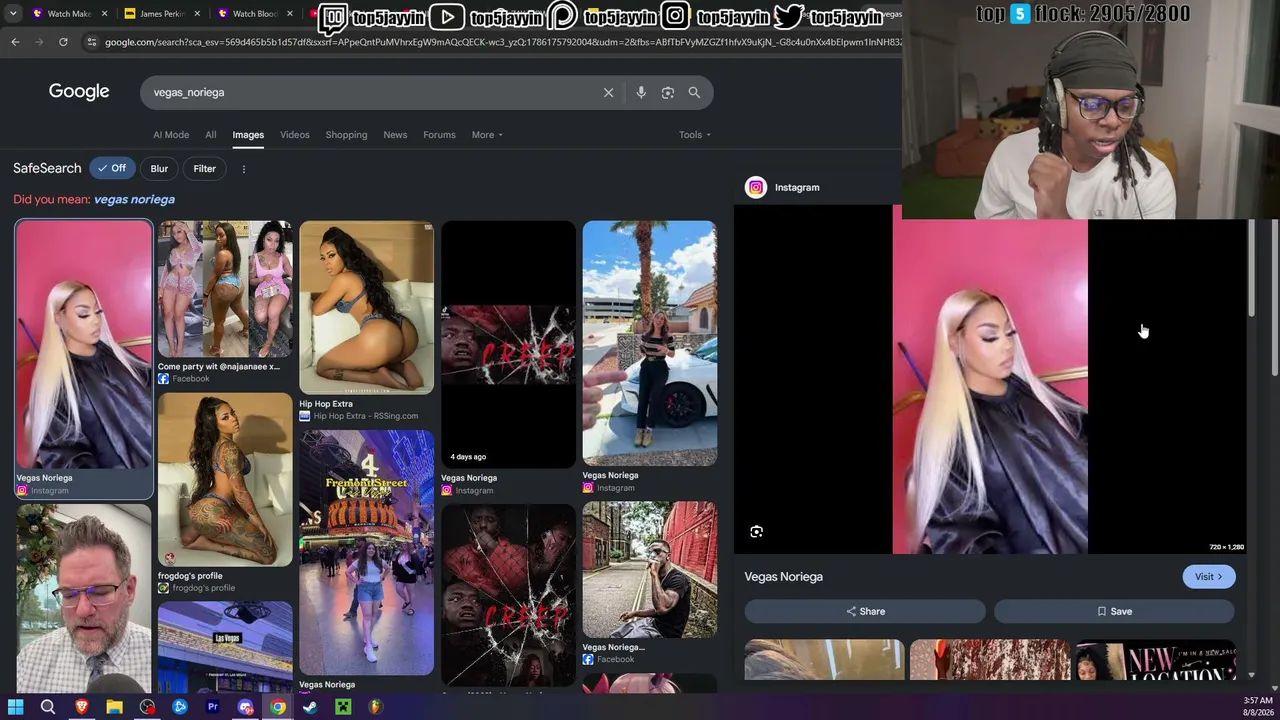Select the SafeSearch Blur option
Screen dimensions: 1280x720
(159, 168)
